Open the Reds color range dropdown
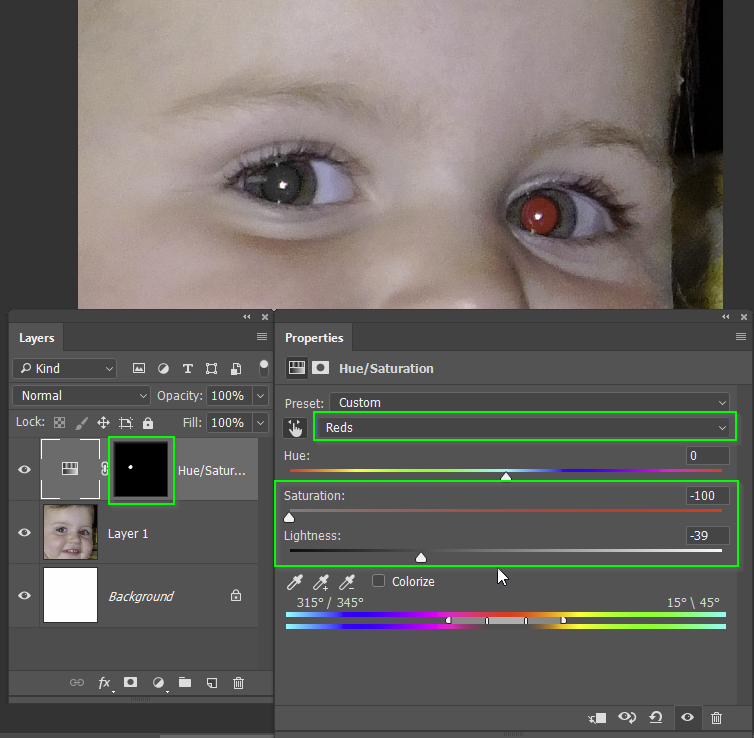The image size is (754, 738). point(524,428)
